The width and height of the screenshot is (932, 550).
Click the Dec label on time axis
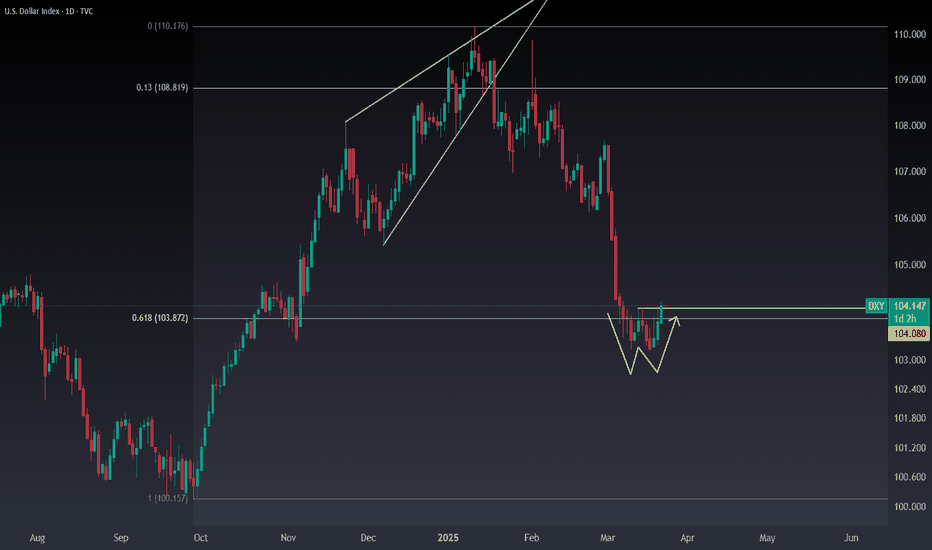coord(368,538)
